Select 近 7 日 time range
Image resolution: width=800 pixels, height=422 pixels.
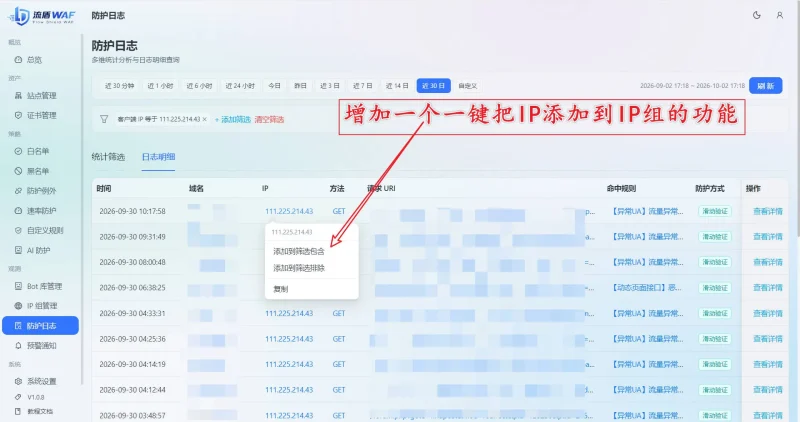(x=363, y=86)
